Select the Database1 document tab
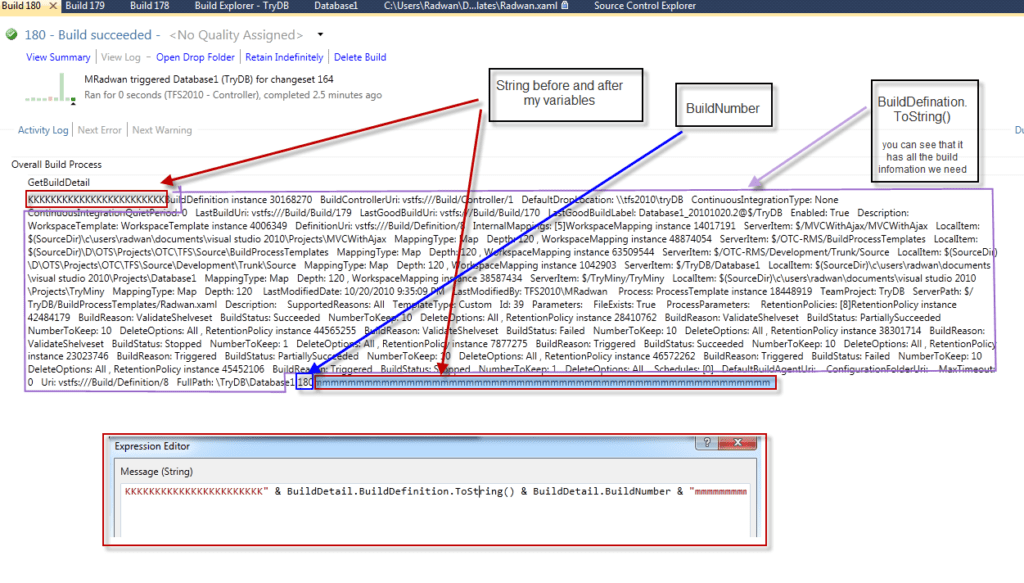The image size is (1024, 583). pos(335,6)
